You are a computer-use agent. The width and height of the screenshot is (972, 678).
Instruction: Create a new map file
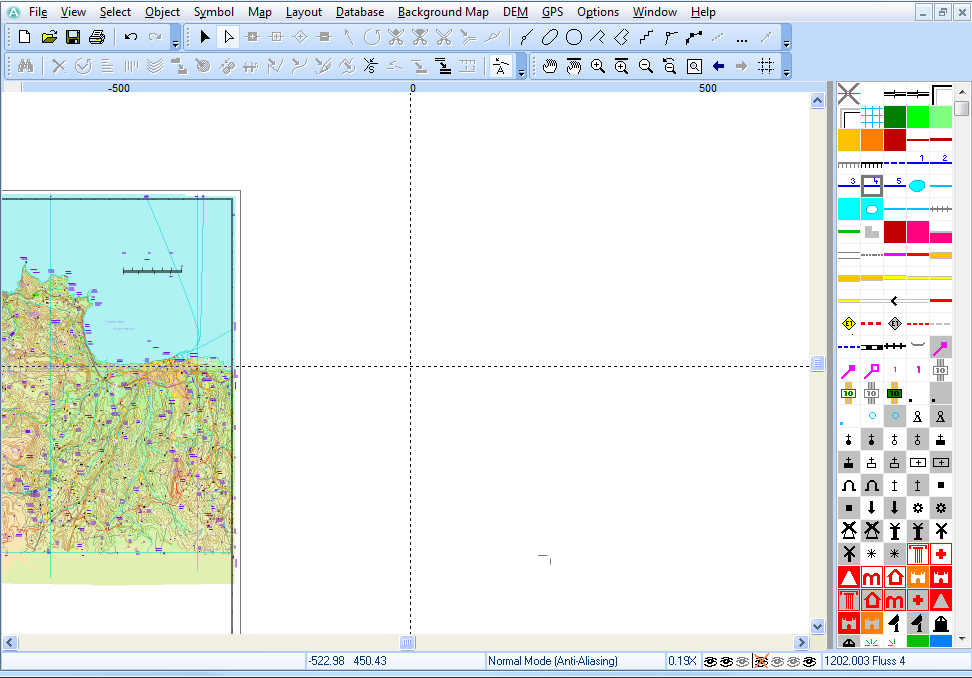pyautogui.click(x=25, y=37)
